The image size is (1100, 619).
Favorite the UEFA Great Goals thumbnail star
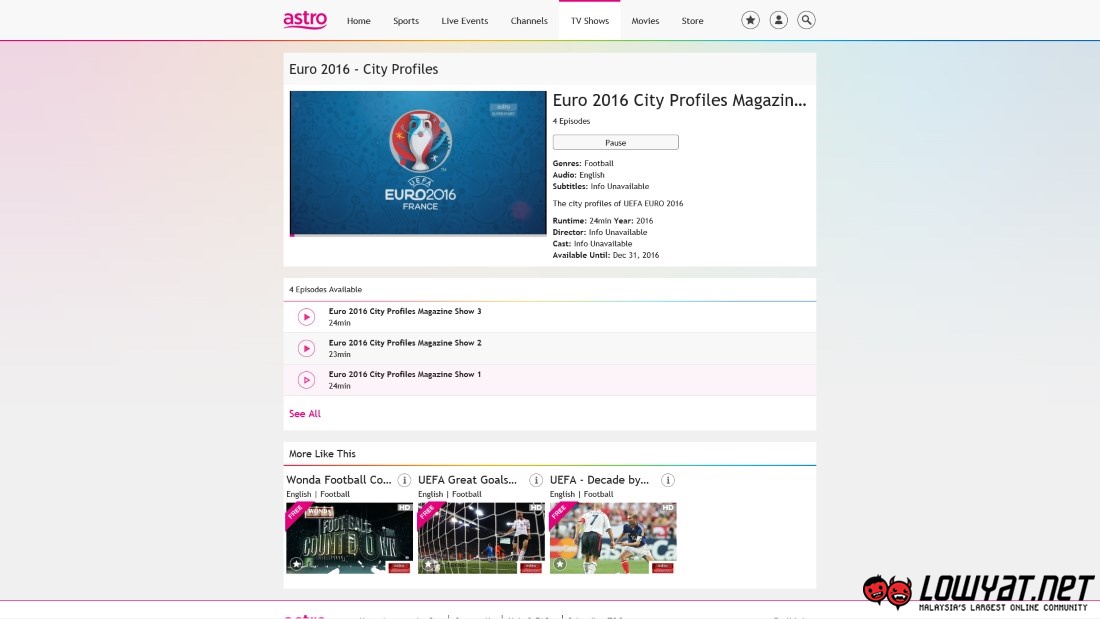(x=428, y=564)
